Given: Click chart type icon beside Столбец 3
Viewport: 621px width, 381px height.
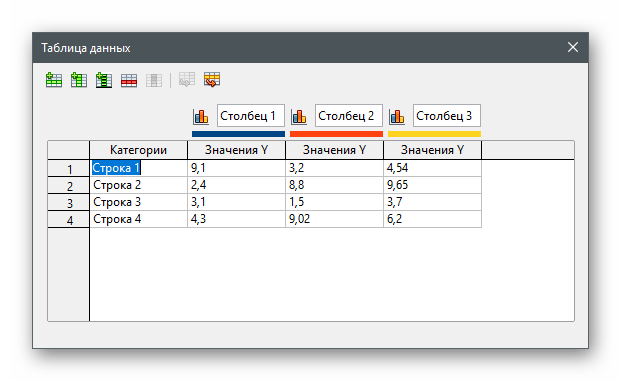Looking at the screenshot, I should click(x=397, y=116).
